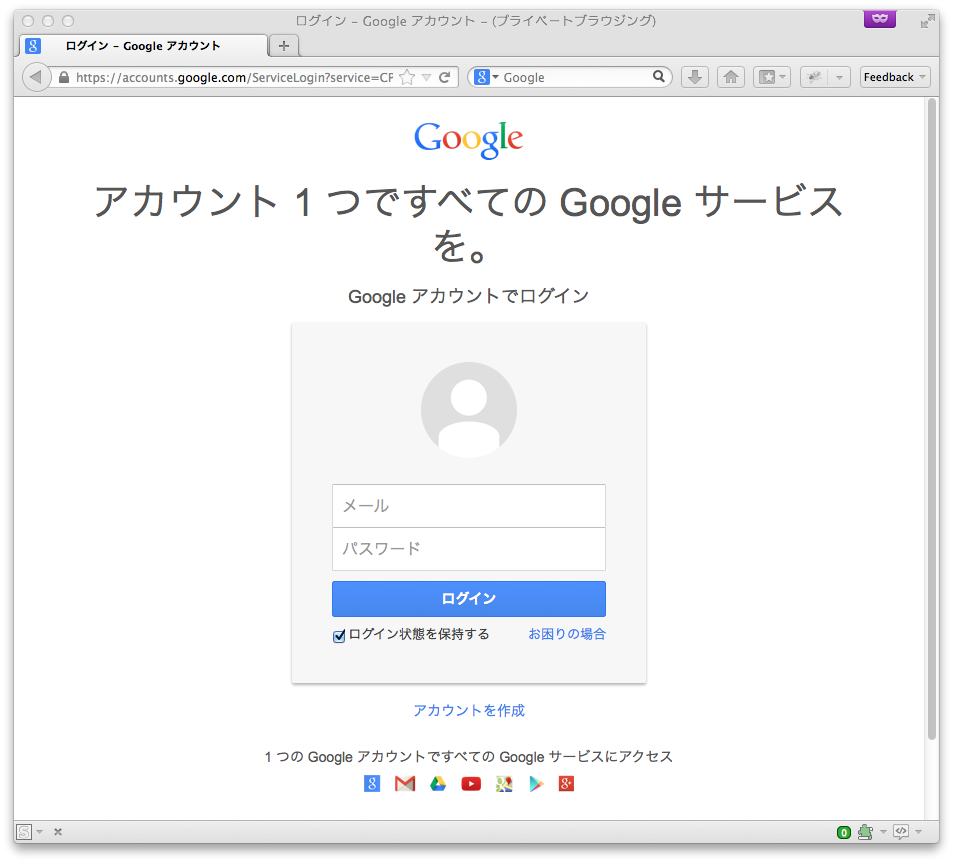Click the Google Play service icon
The height and width of the screenshot is (863, 953).
536,783
